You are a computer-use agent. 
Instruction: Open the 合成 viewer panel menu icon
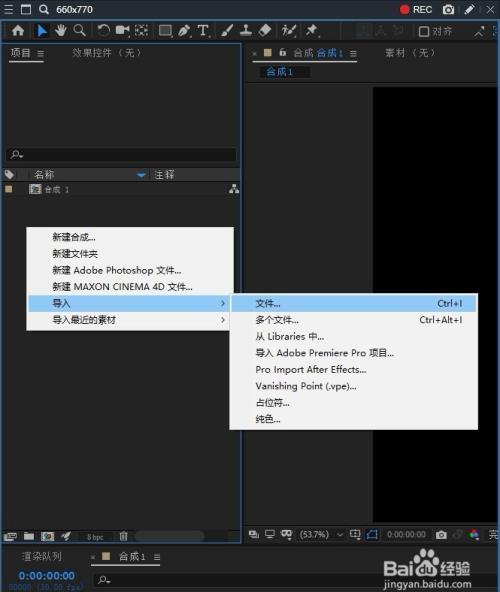pyautogui.click(x=353, y=54)
